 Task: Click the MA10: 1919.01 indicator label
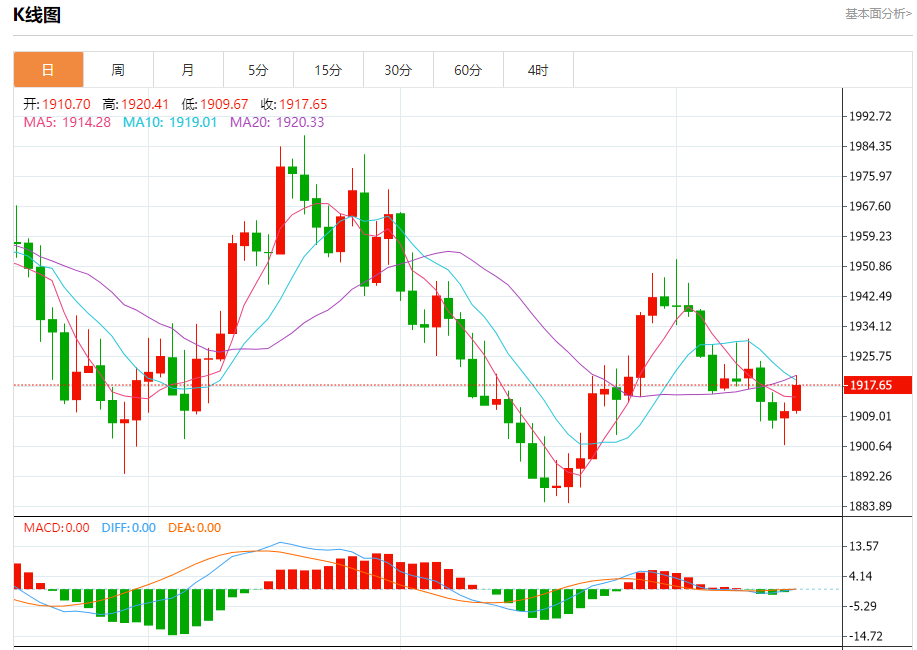point(170,122)
